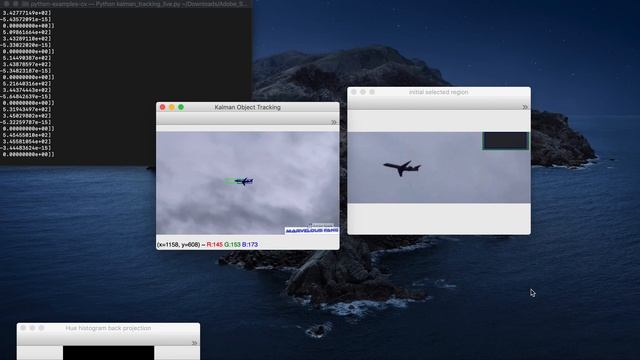Screen dimensions: 640x360
Task: Click terminal line beginning "5.21"
Action: pyautogui.click(x=27, y=84)
